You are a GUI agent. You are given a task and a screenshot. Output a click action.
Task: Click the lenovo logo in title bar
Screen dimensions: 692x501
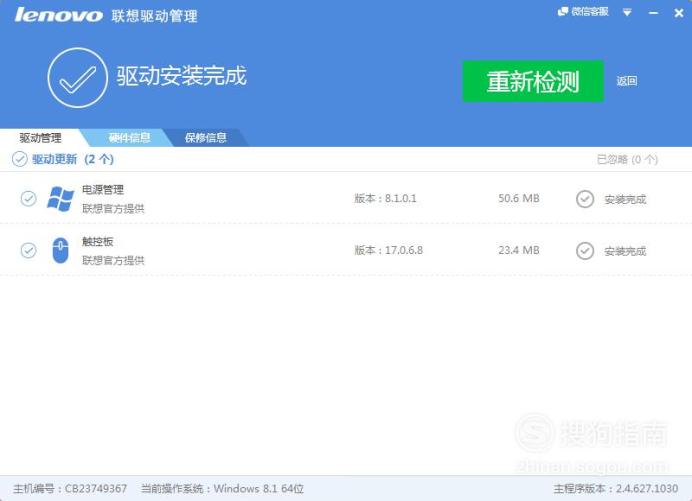59,15
